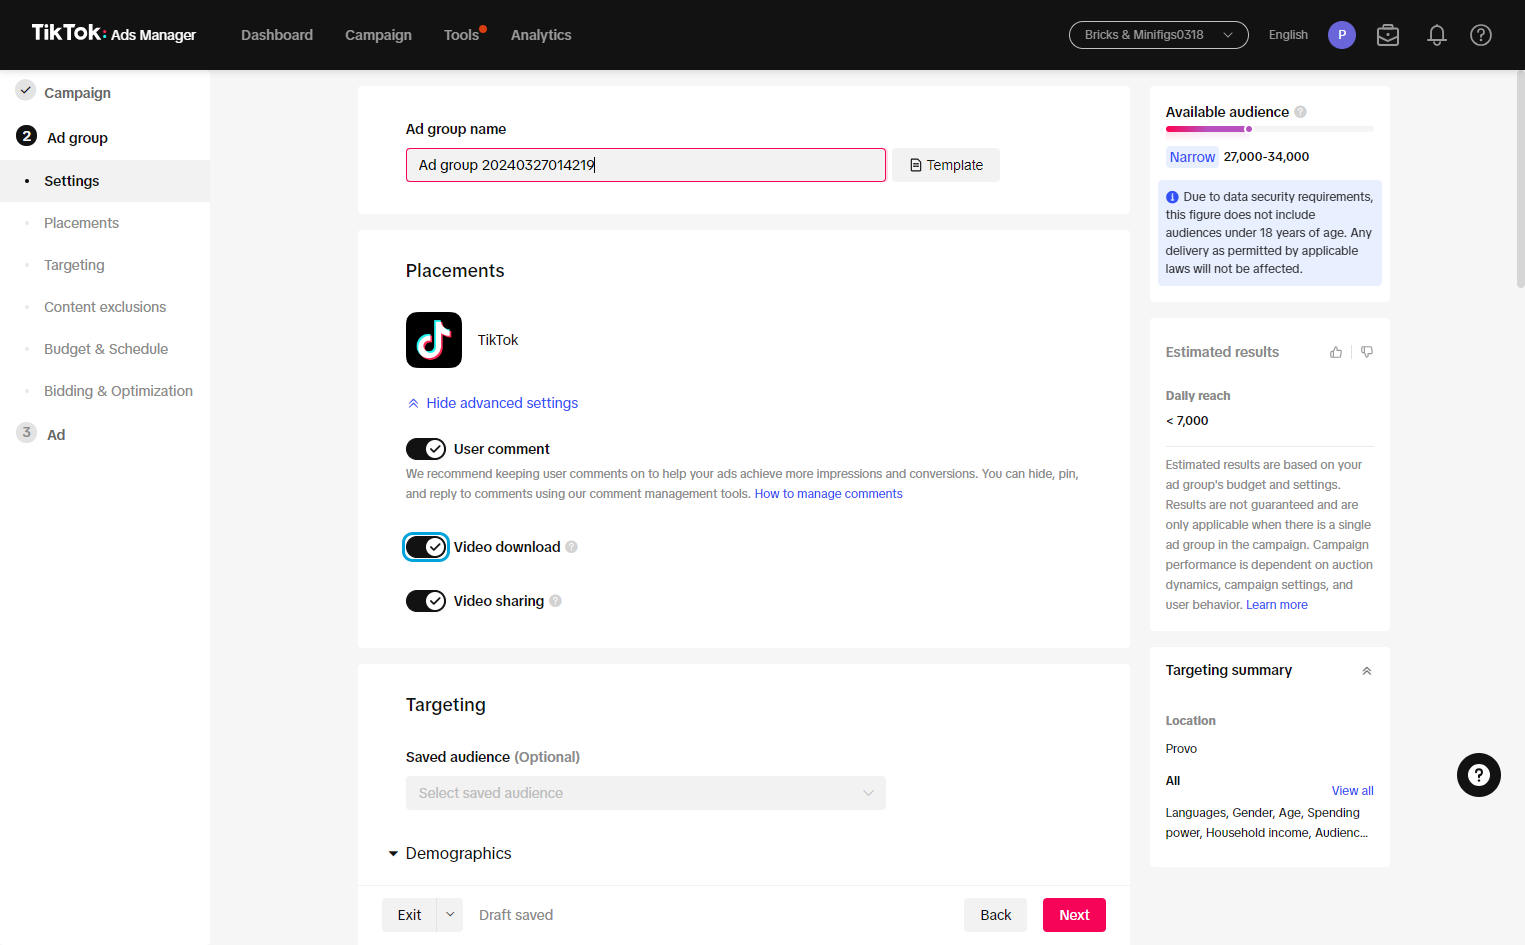Click the Next button

click(x=1074, y=915)
